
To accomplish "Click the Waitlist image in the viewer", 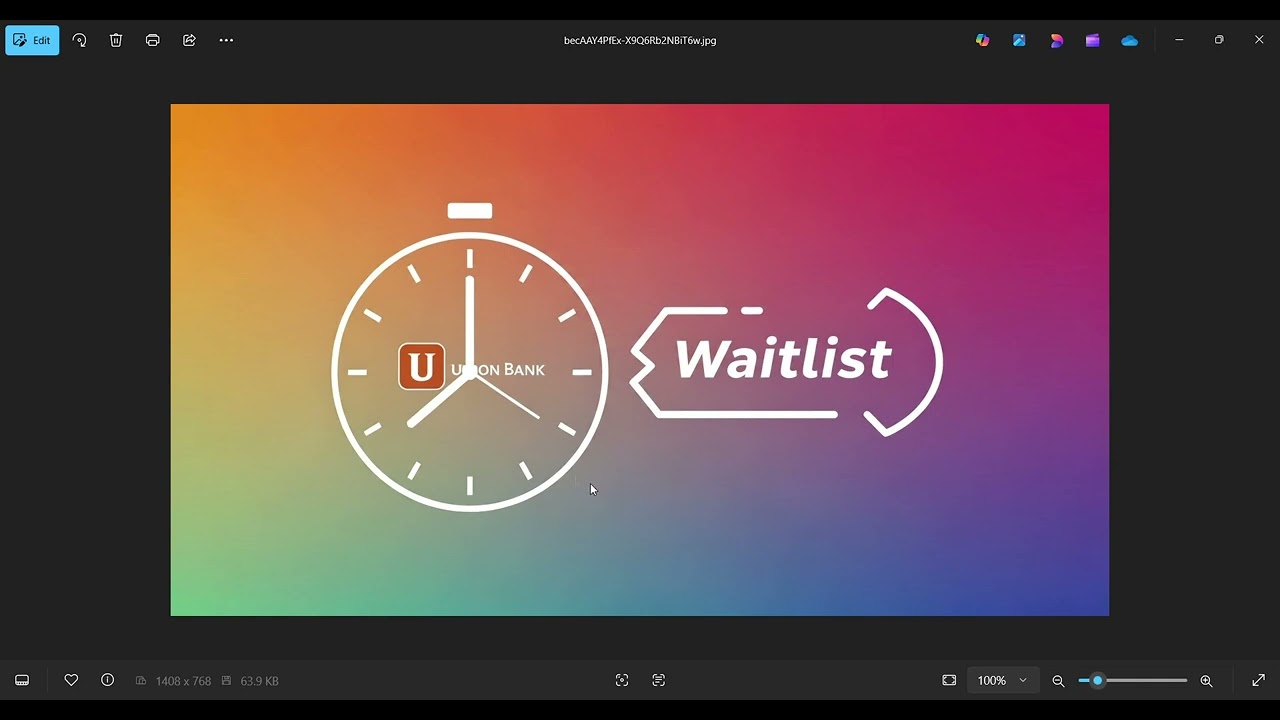I will point(640,360).
